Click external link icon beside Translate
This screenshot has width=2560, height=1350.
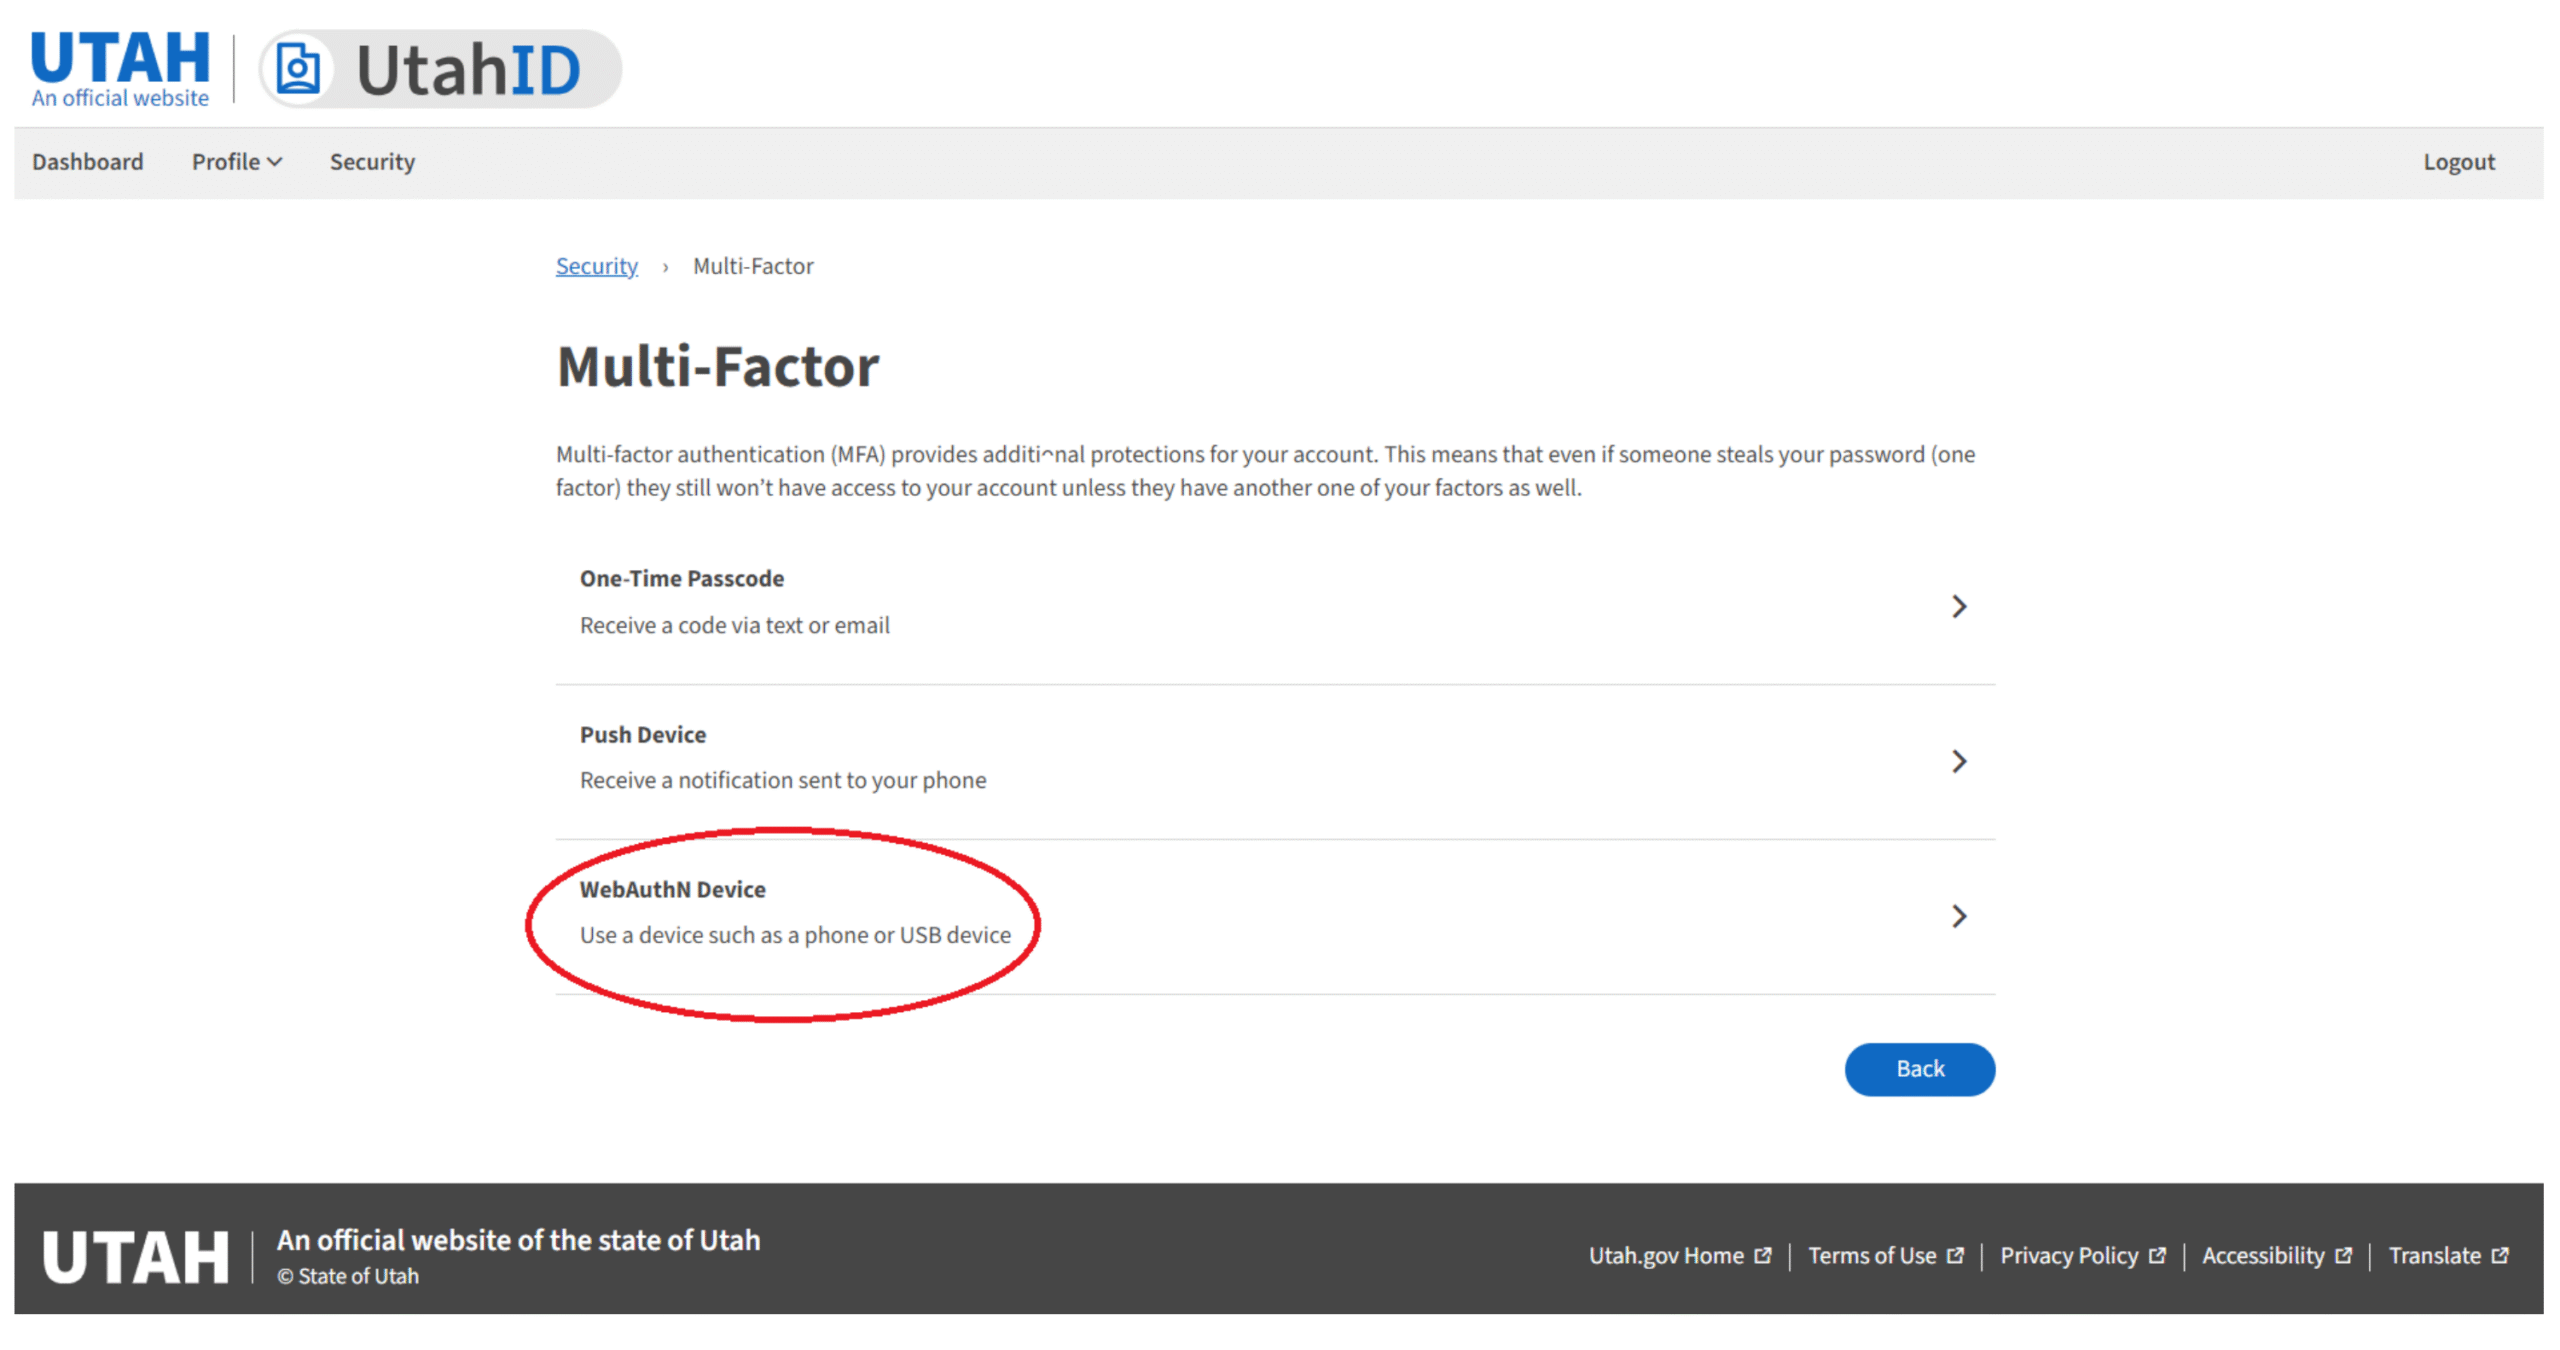2500,1255
